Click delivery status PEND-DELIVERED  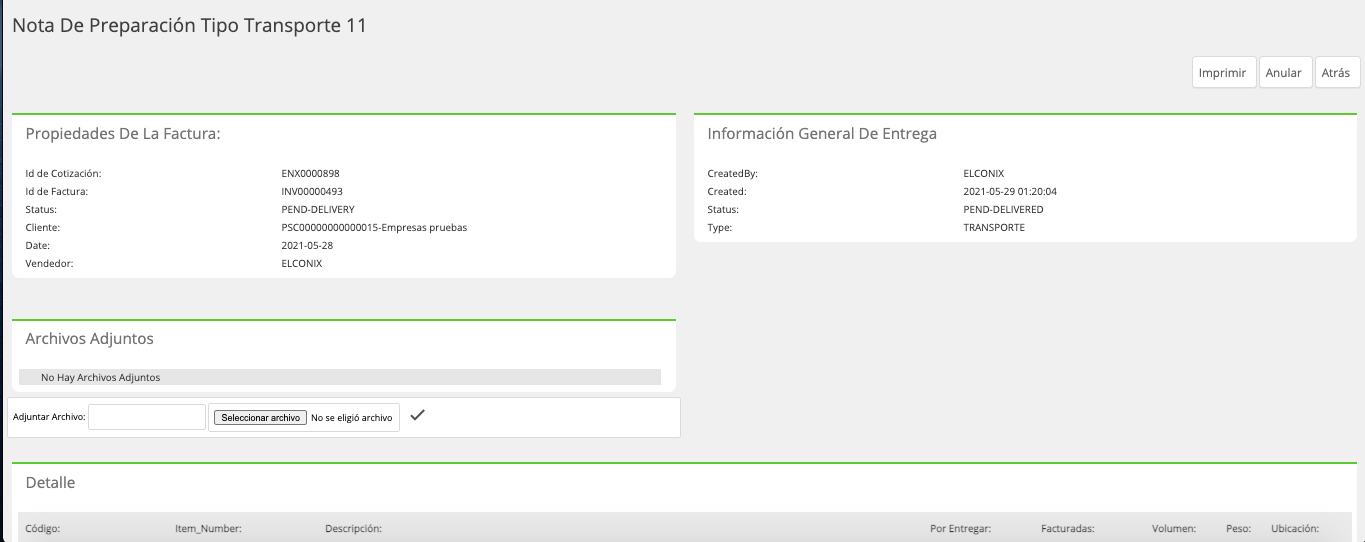[x=1003, y=210]
